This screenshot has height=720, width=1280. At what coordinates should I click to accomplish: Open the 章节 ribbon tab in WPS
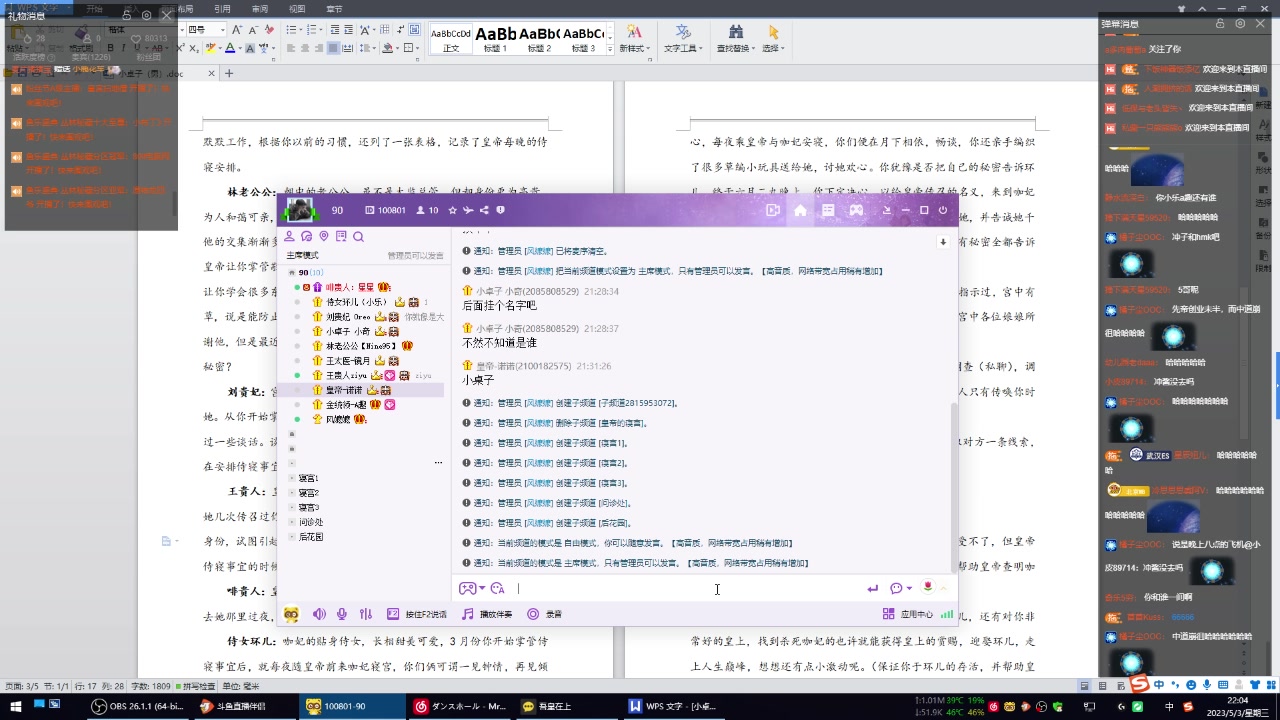click(x=334, y=8)
